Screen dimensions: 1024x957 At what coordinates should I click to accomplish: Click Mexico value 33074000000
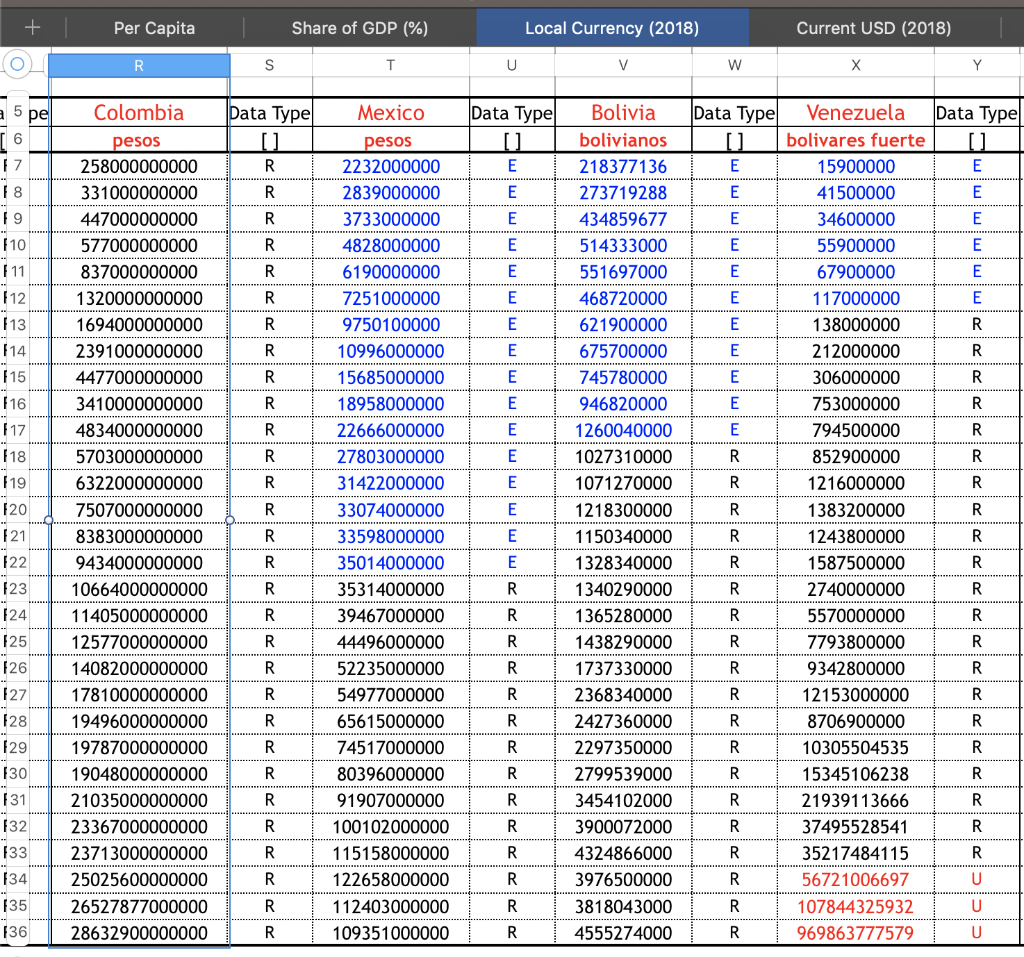(x=391, y=510)
